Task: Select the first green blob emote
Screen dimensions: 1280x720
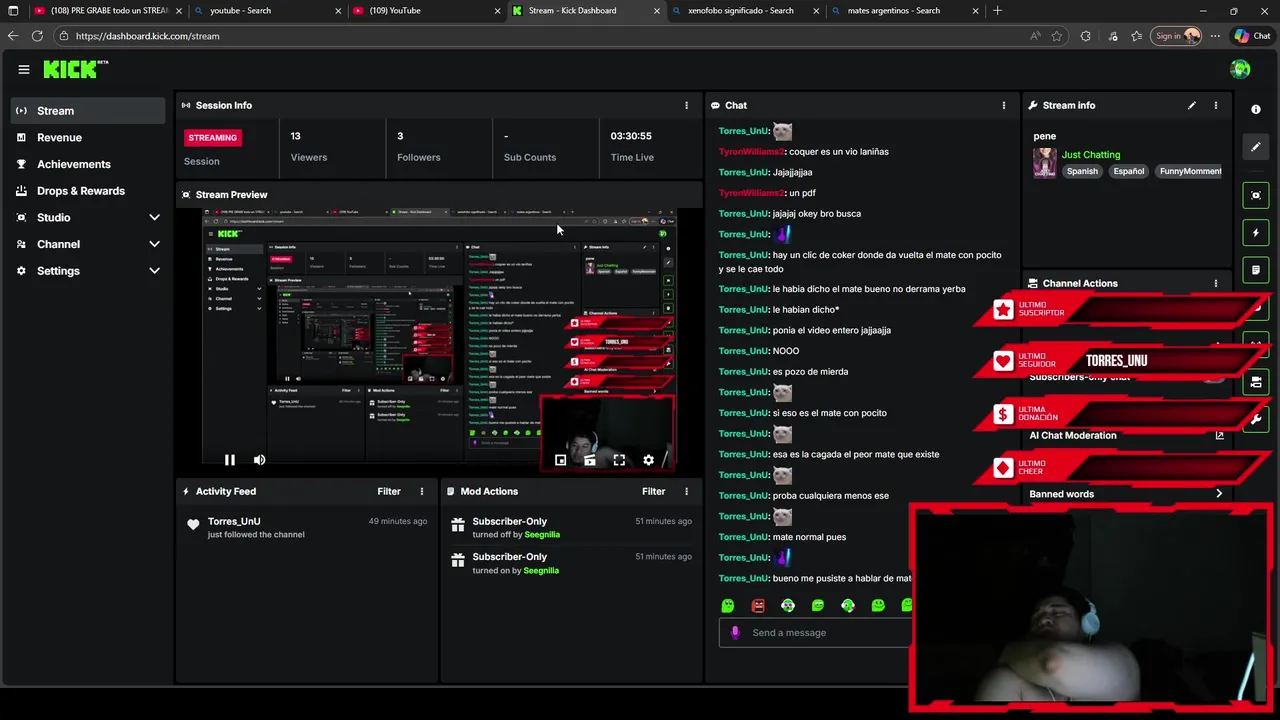Action: [728, 605]
